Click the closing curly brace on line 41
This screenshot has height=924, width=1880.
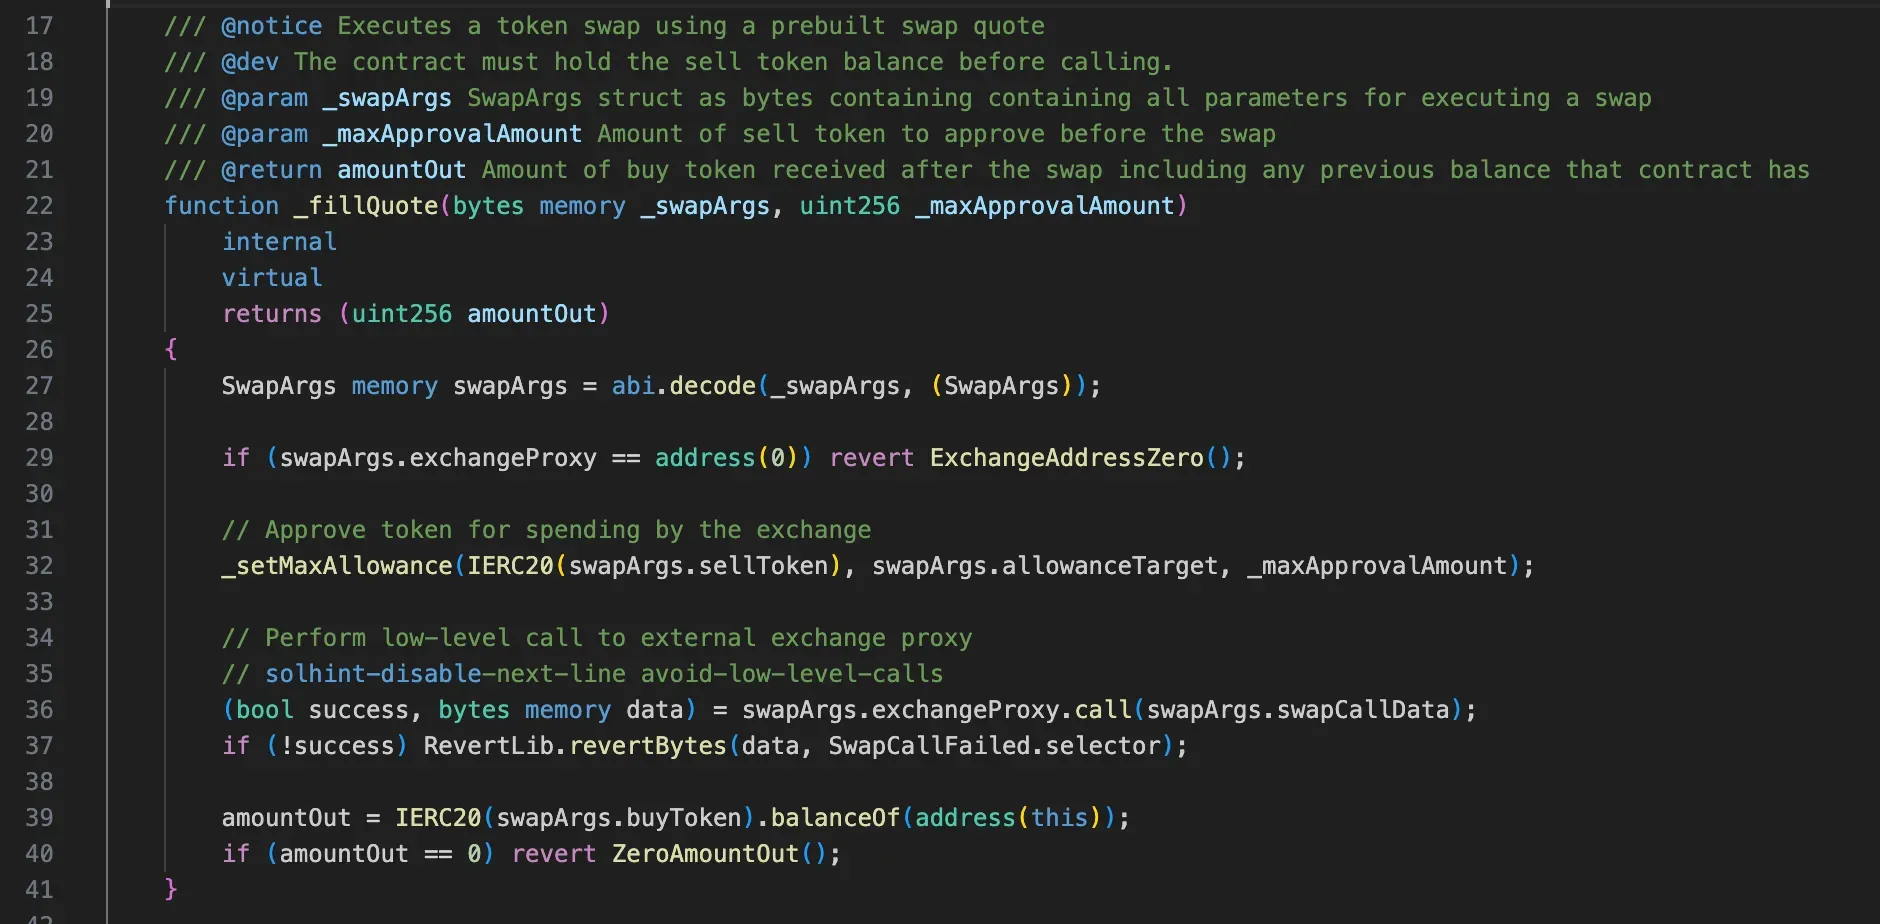pos(171,889)
